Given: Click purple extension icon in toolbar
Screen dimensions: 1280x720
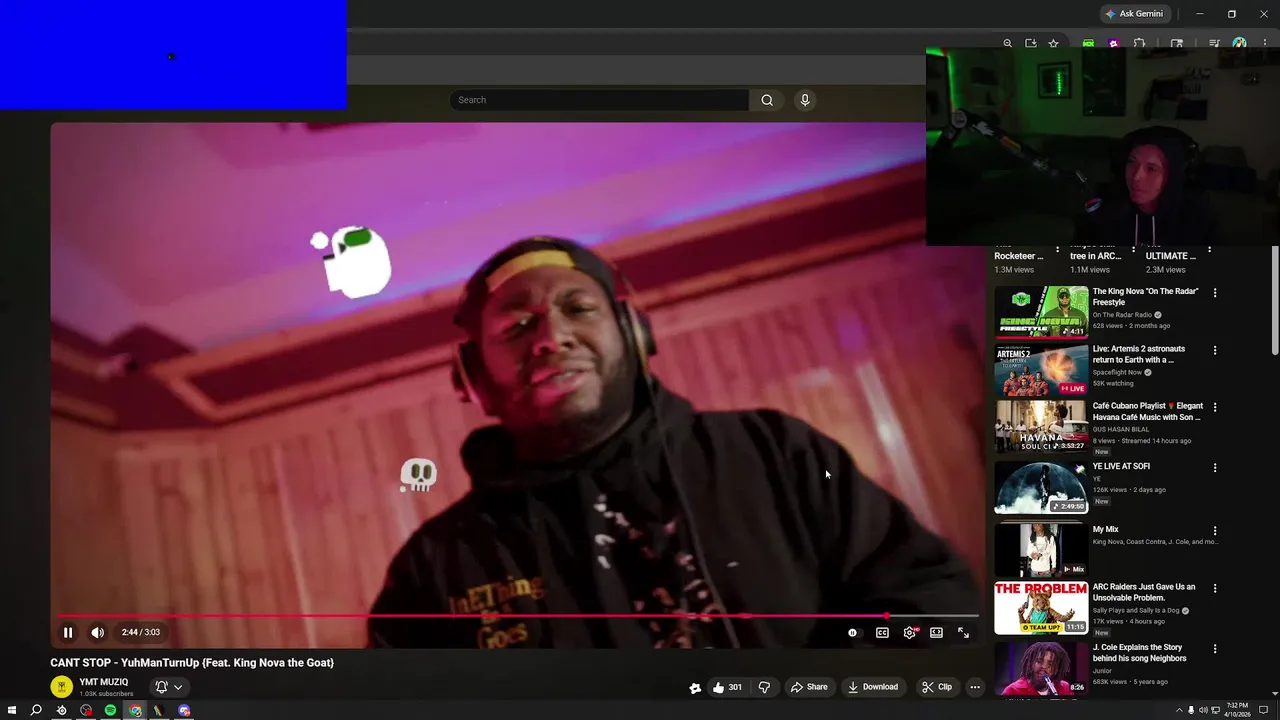Looking at the screenshot, I should pos(1113,43).
